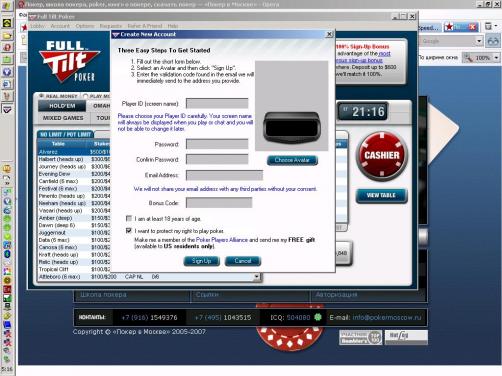Click the document icon in the taskbar
Screen dimensions: 502x376
point(7,84)
